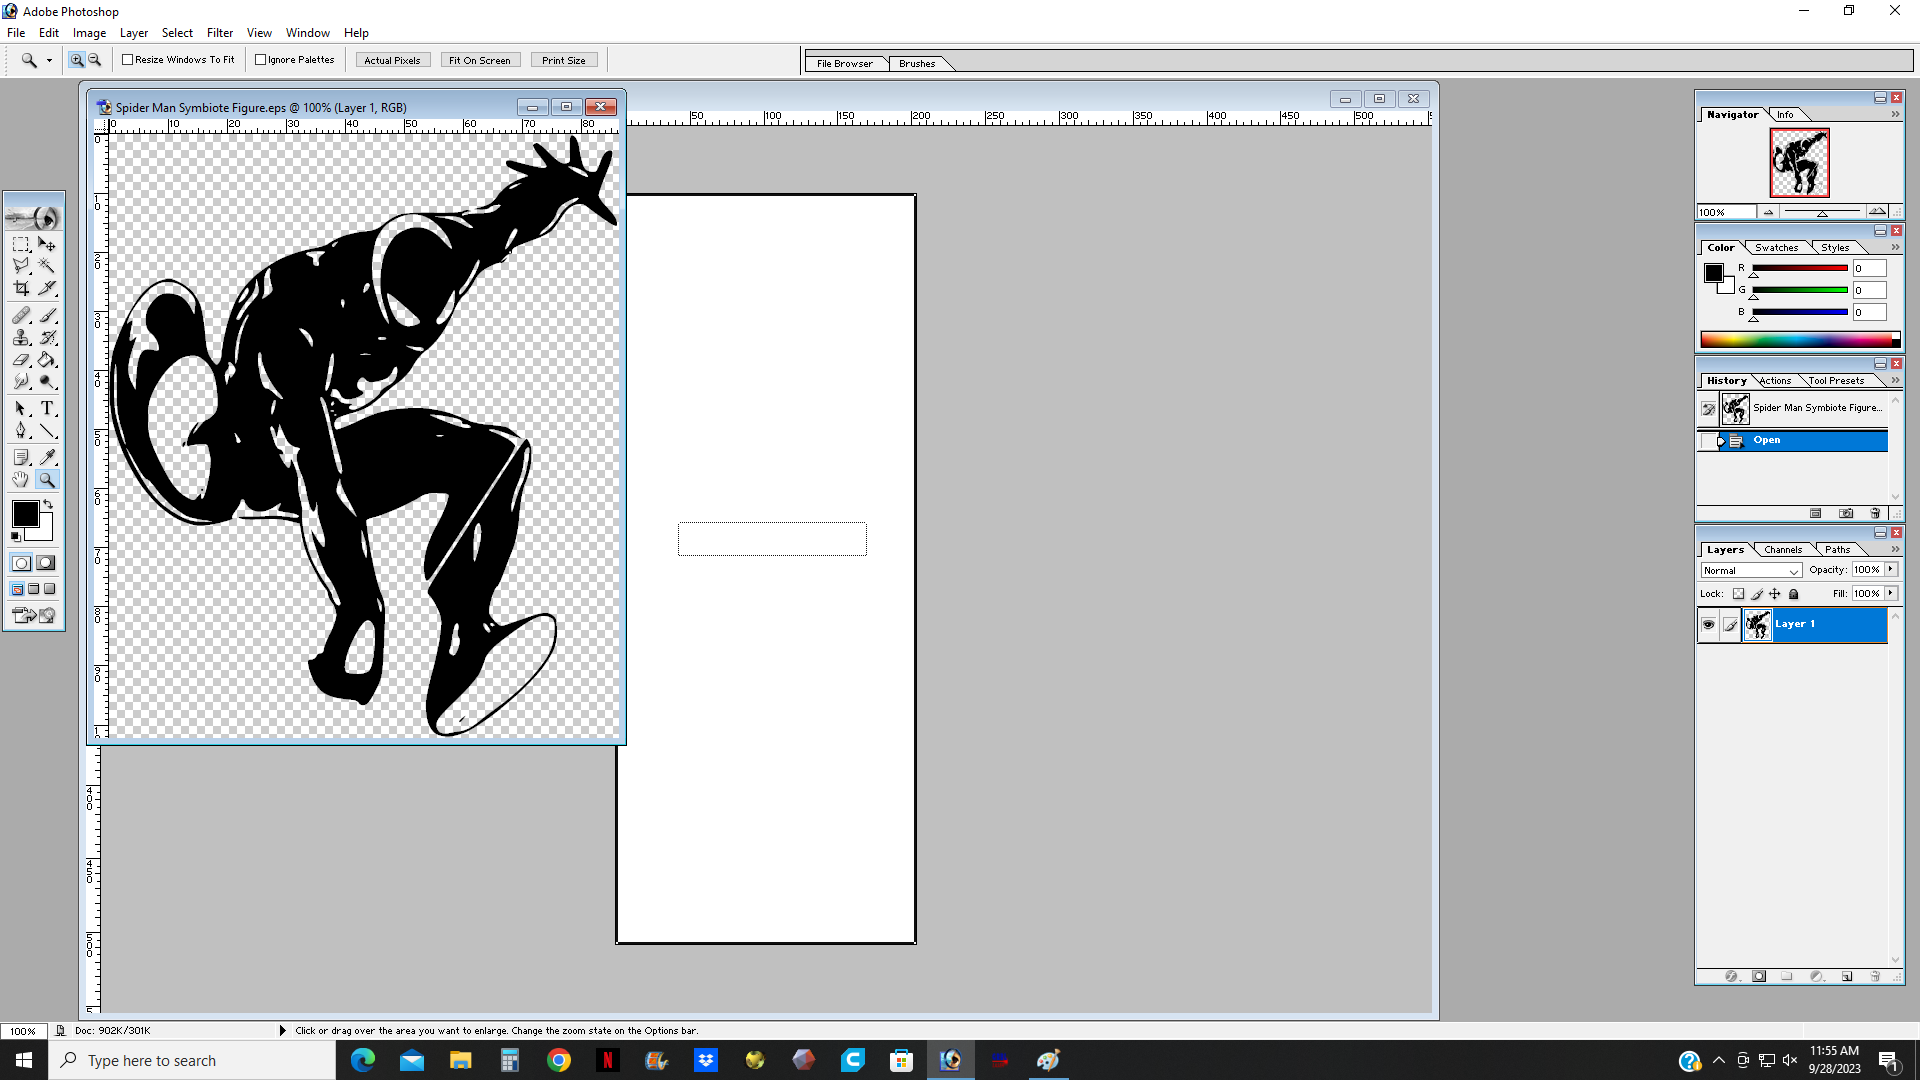This screenshot has height=1080, width=1920.
Task: Select the Crop tool
Action: (x=21, y=288)
